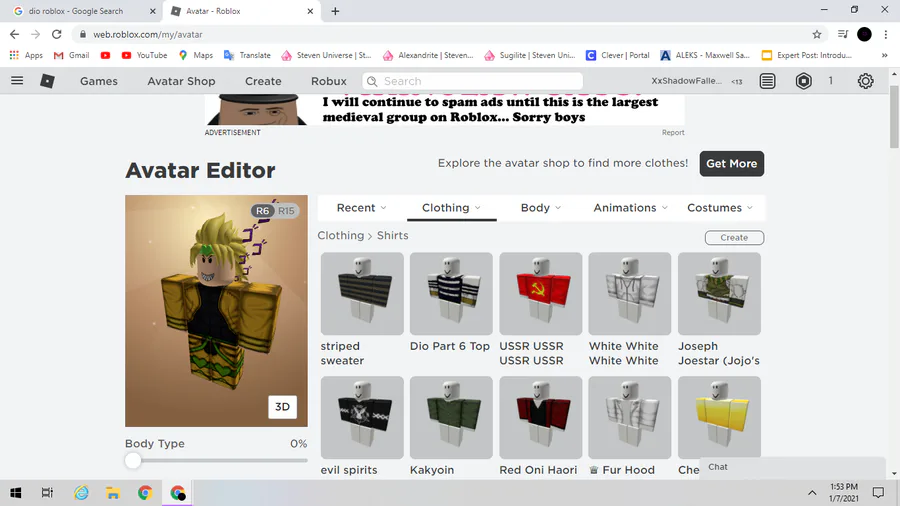The image size is (900, 506).
Task: Open a new browser tab with plus icon
Action: click(x=335, y=11)
